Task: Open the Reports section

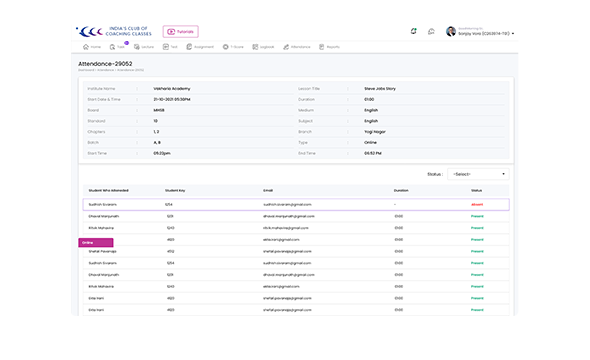Action: 329,47
